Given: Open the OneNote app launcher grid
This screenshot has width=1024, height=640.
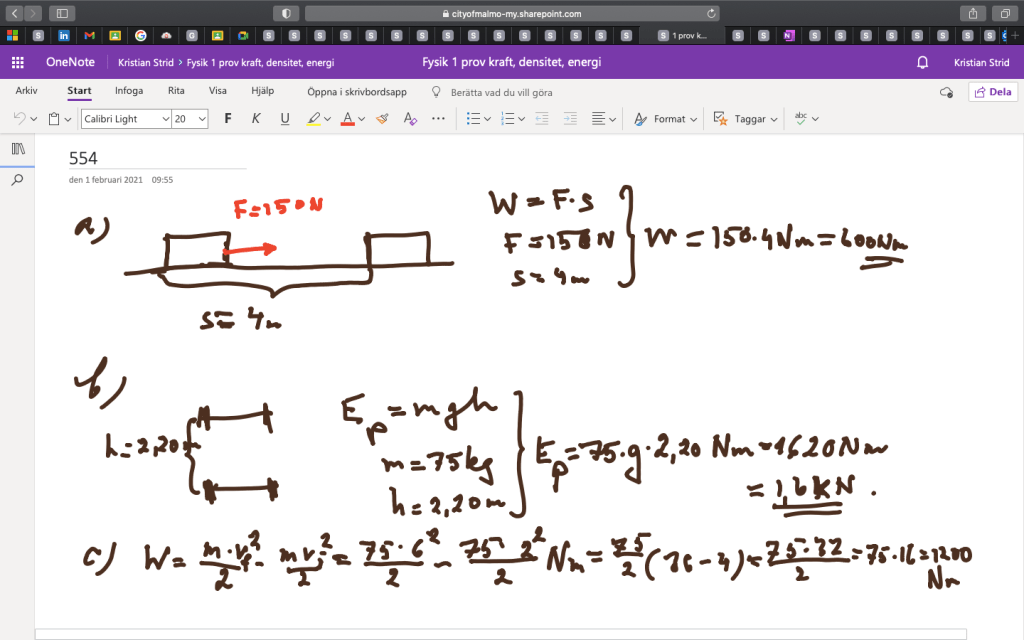Looking at the screenshot, I should pyautogui.click(x=17, y=62).
